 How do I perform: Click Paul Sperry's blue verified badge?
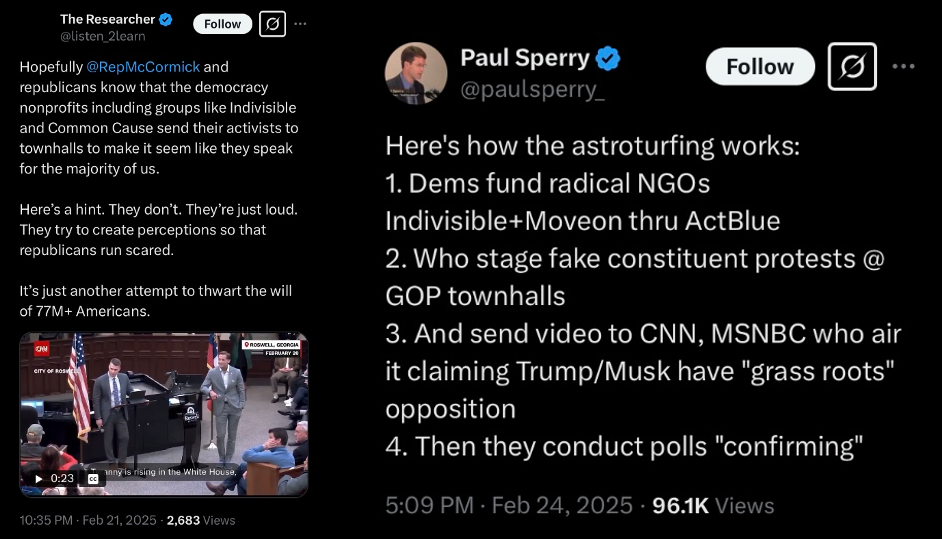[608, 58]
